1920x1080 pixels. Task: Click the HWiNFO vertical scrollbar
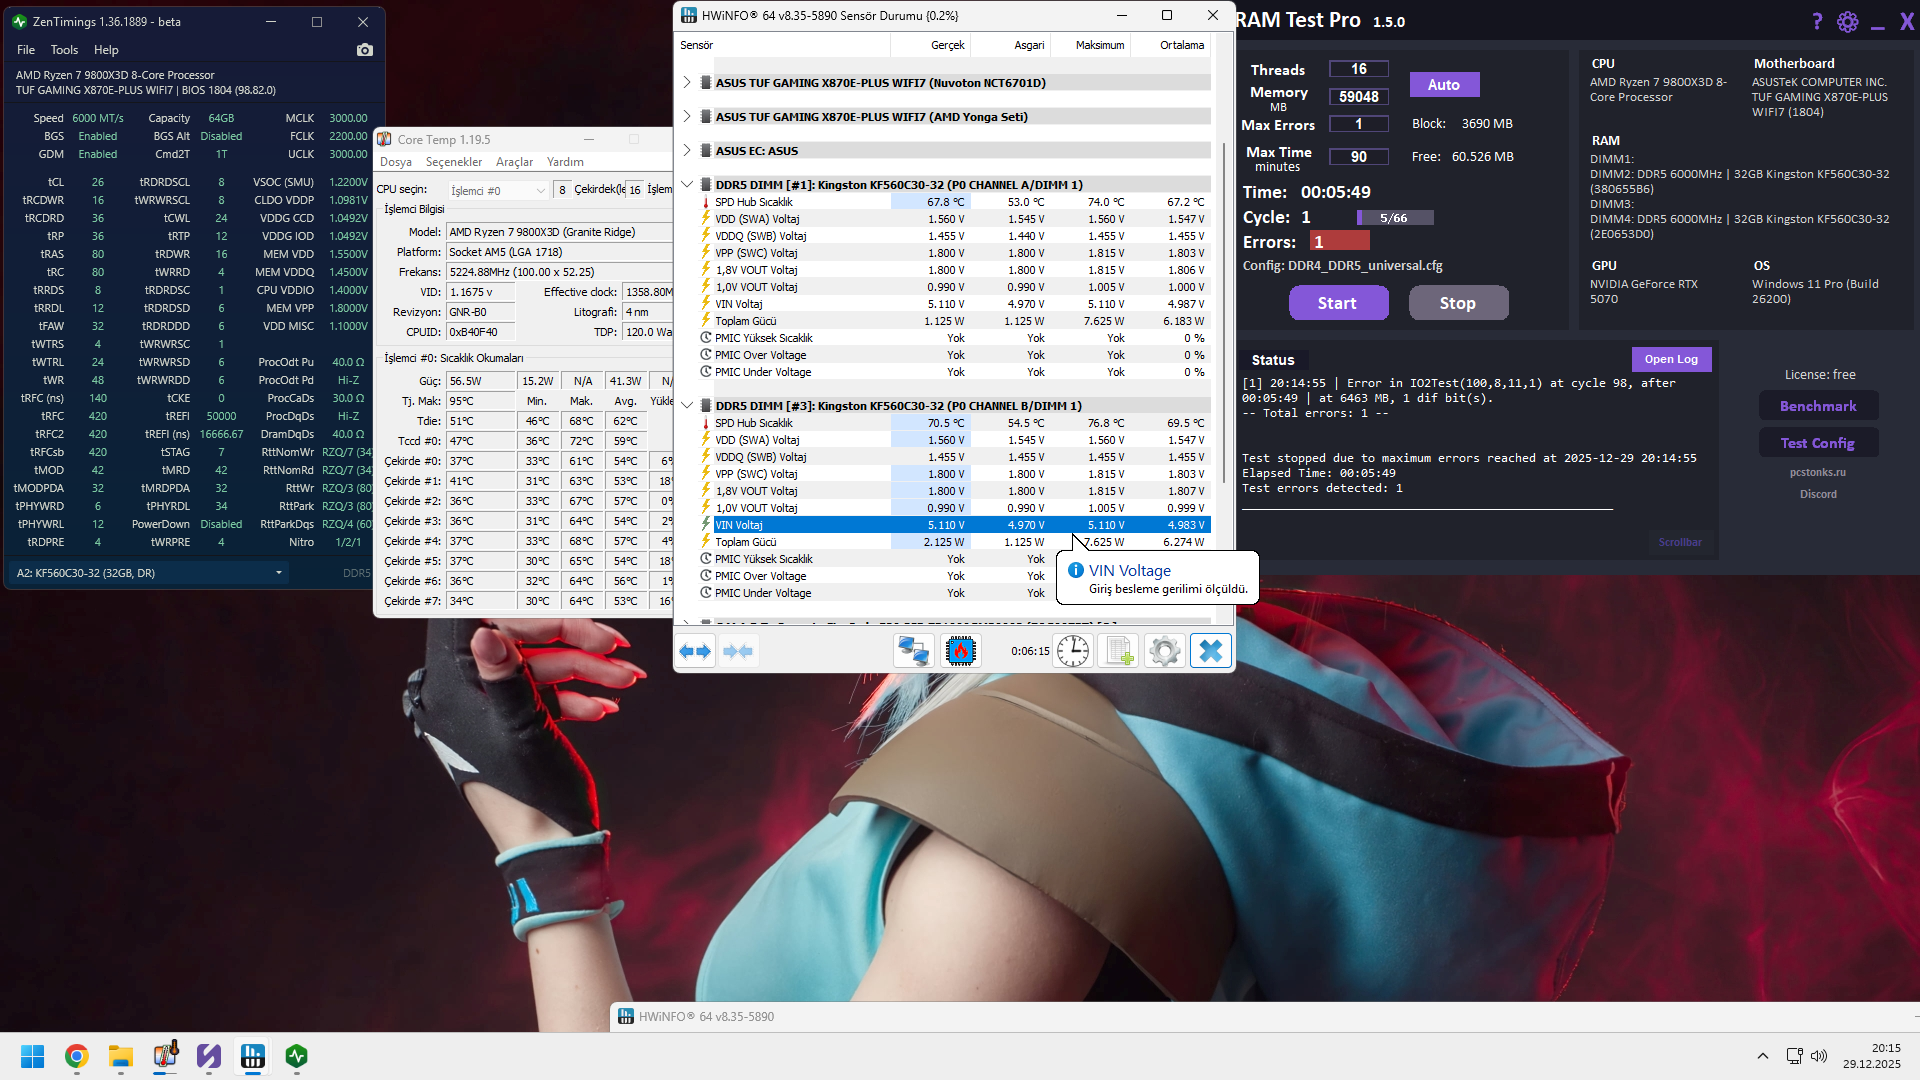click(1225, 315)
